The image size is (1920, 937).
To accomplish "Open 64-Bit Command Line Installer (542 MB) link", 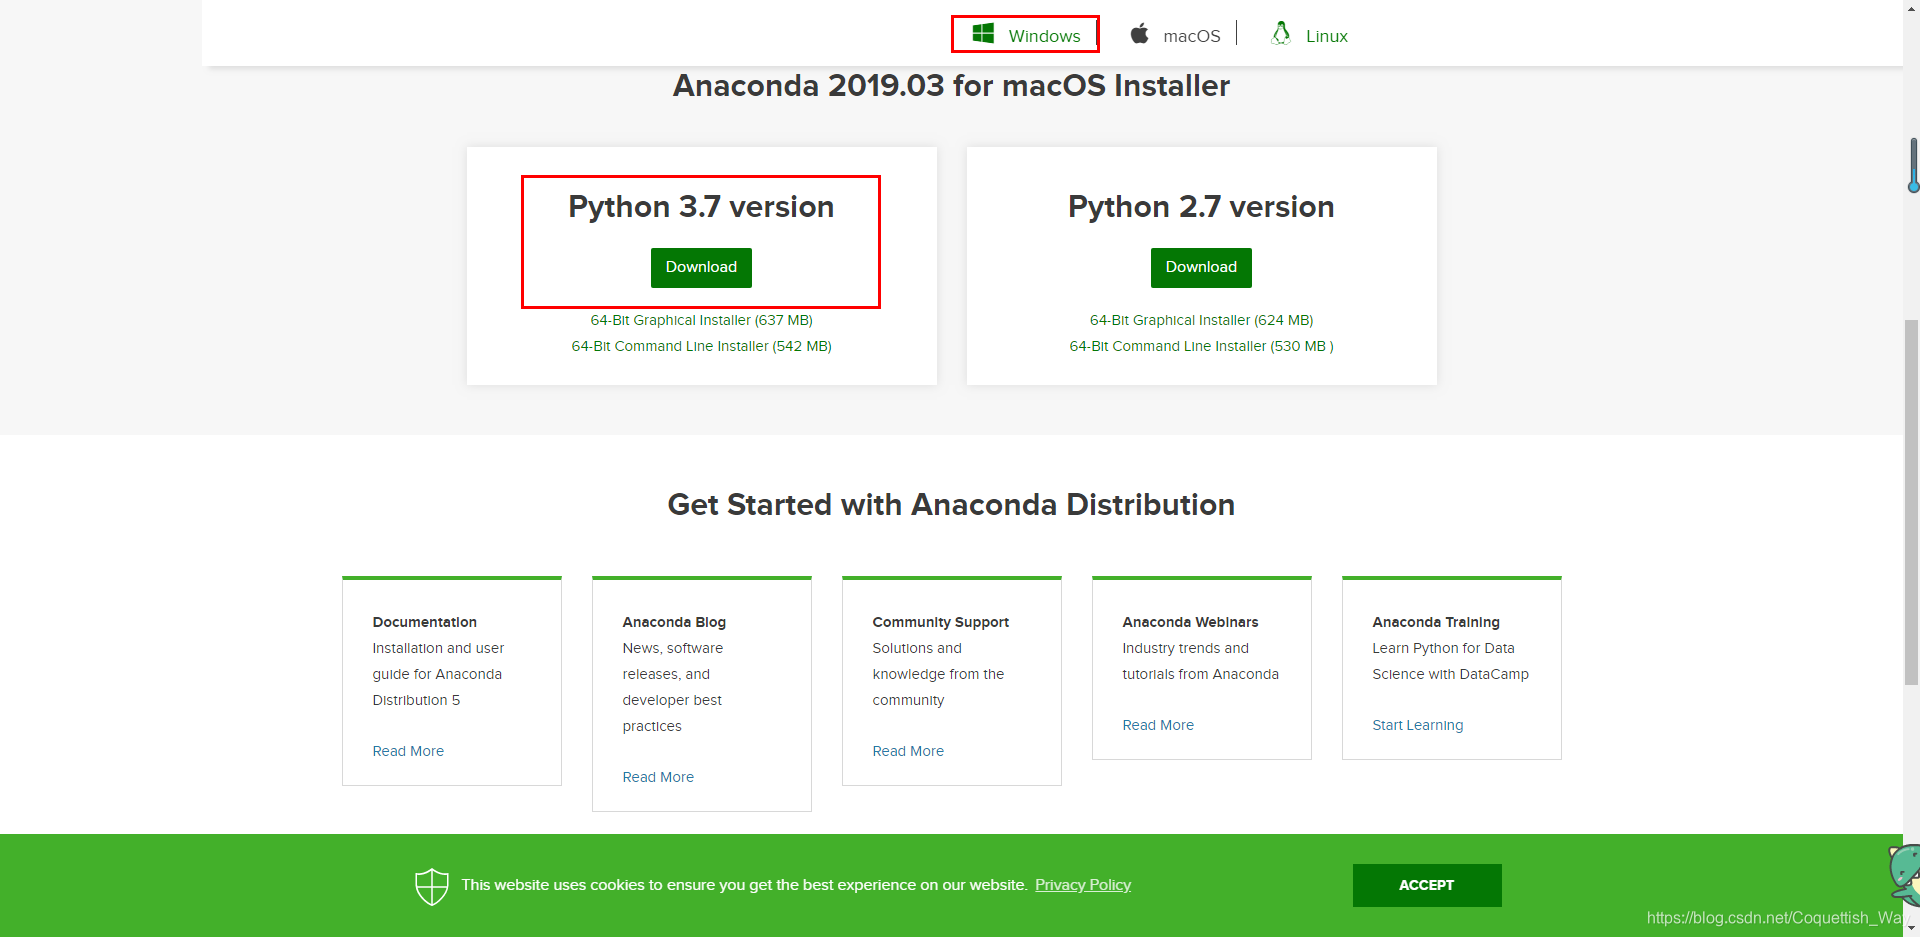I will click(x=701, y=346).
